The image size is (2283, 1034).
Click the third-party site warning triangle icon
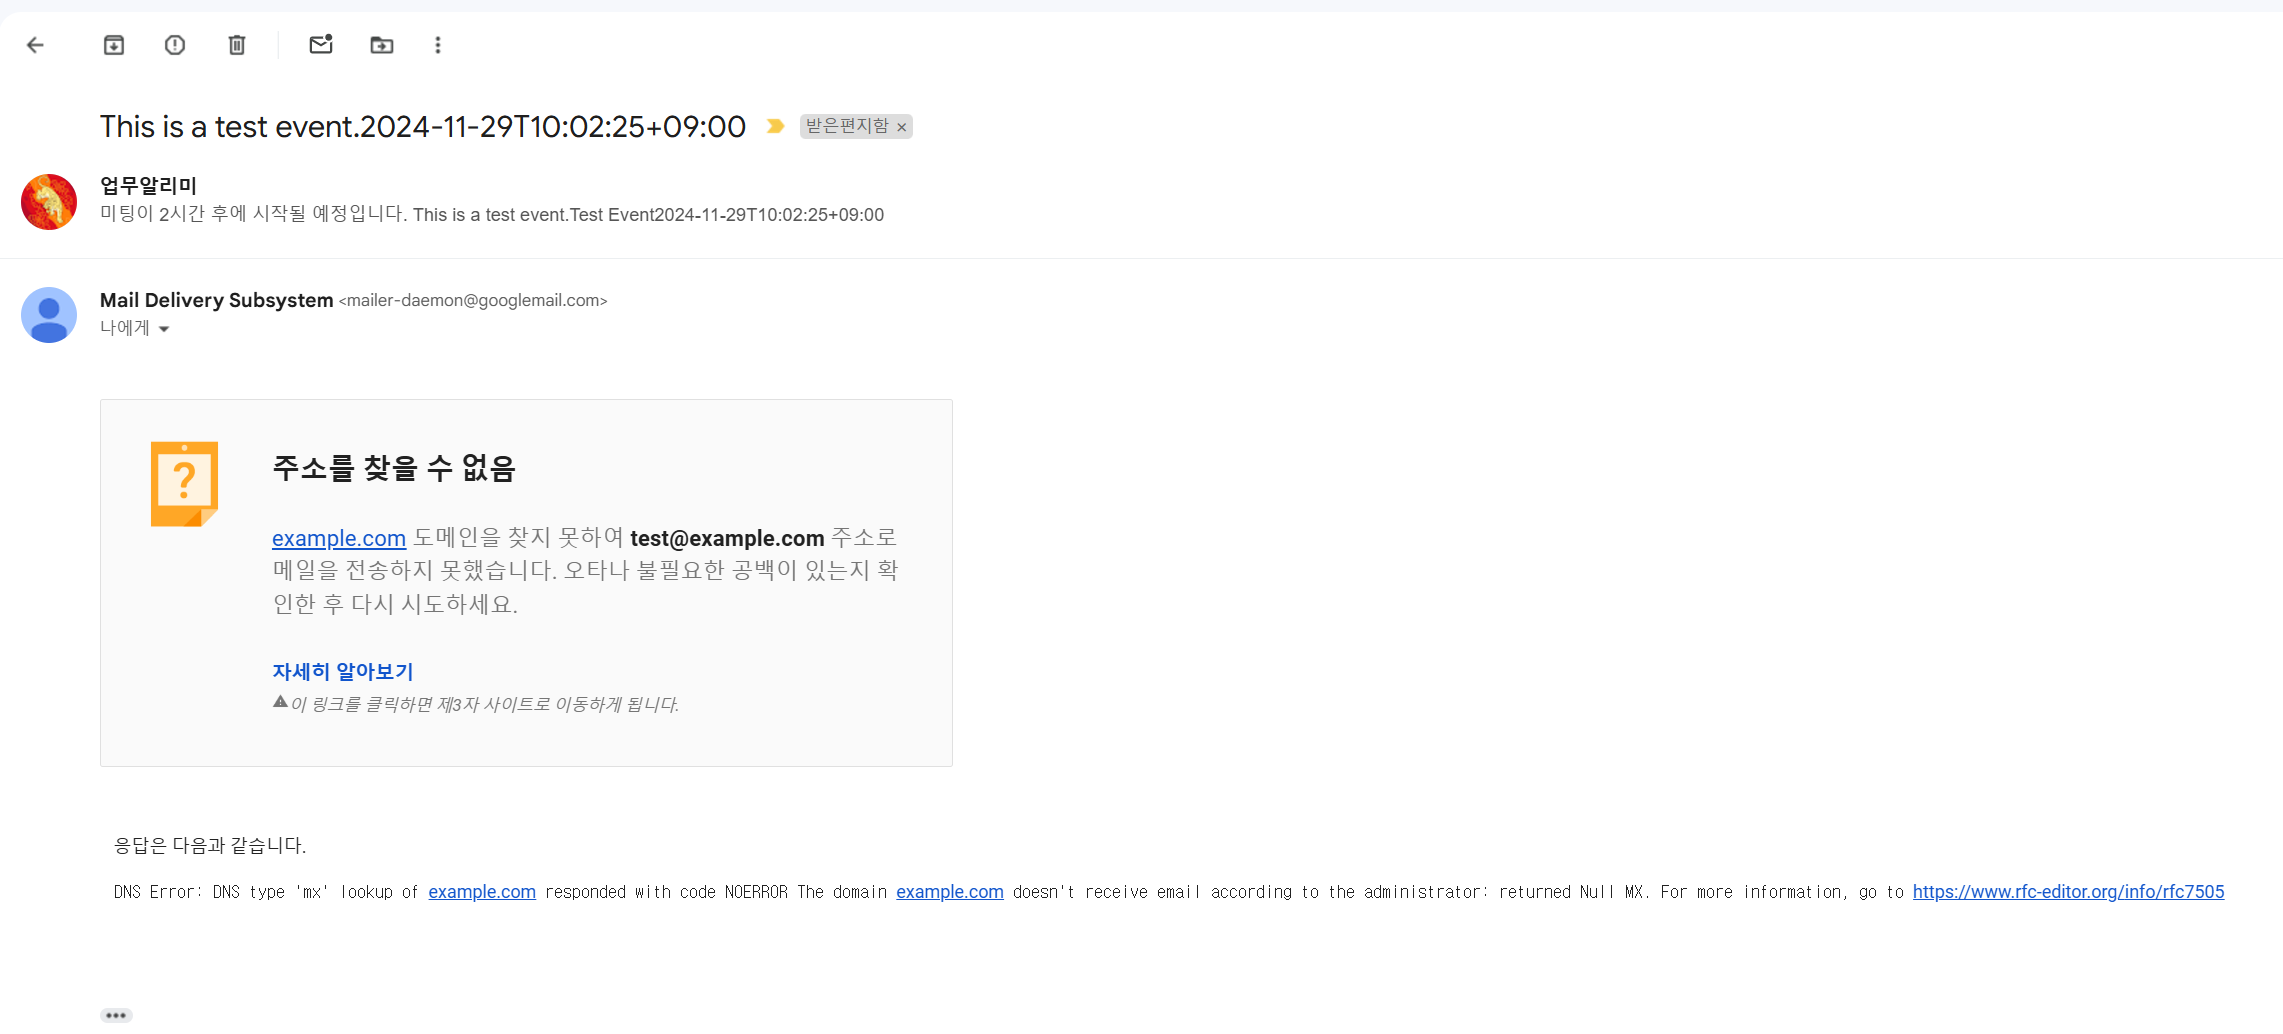pyautogui.click(x=280, y=702)
